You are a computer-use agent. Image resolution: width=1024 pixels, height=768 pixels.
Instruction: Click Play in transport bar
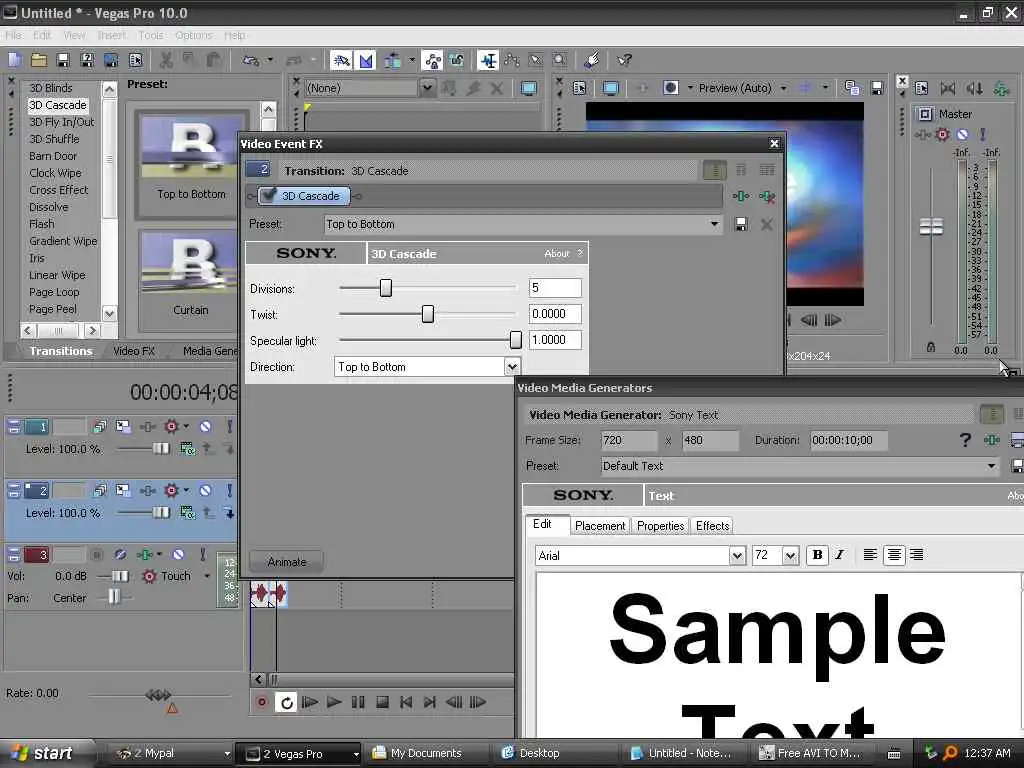pyautogui.click(x=334, y=702)
